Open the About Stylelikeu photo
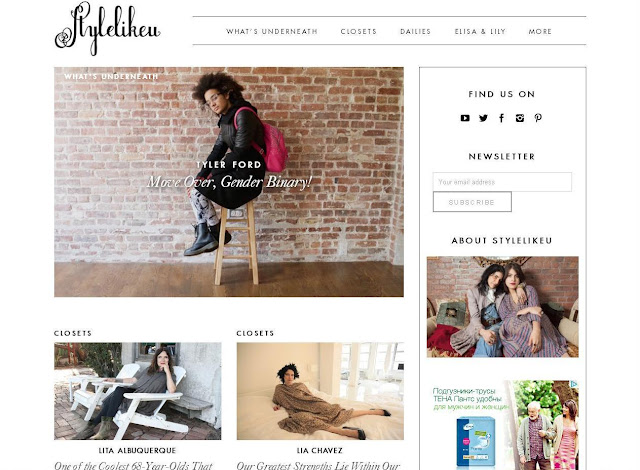640x470 pixels. click(x=502, y=307)
